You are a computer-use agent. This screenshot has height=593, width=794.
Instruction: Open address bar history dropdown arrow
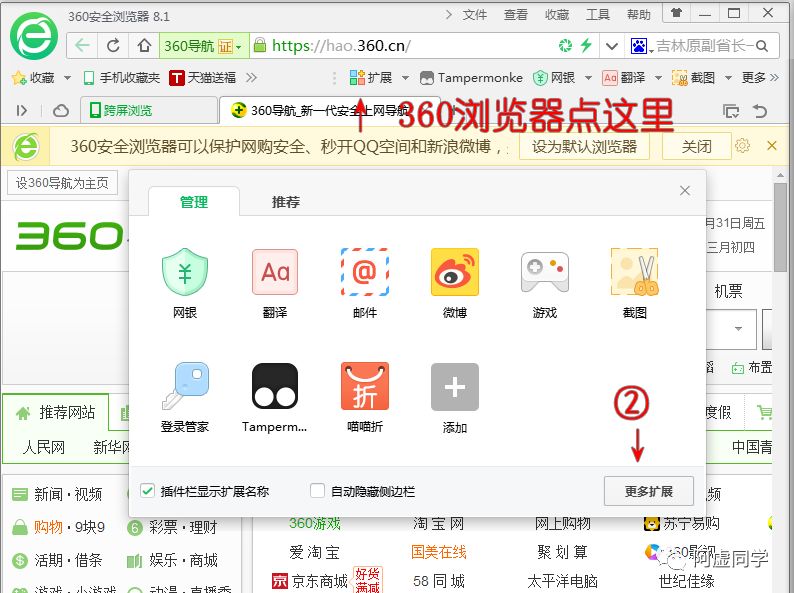tap(612, 46)
